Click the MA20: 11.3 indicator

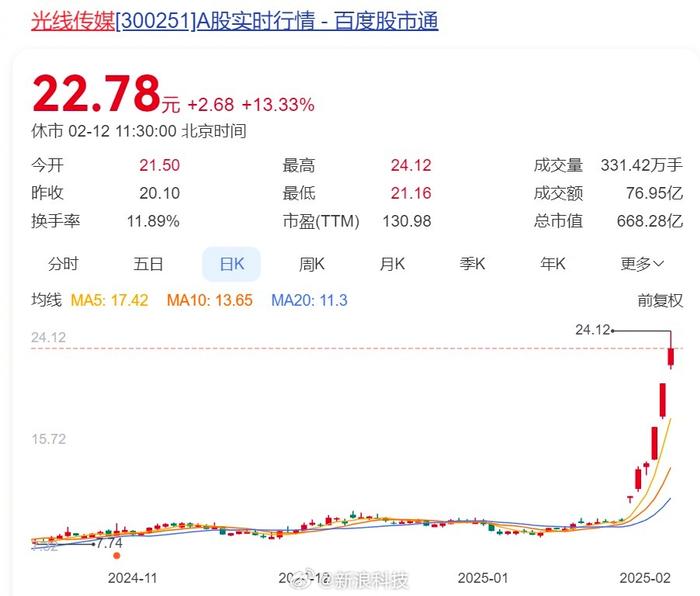click(309, 300)
